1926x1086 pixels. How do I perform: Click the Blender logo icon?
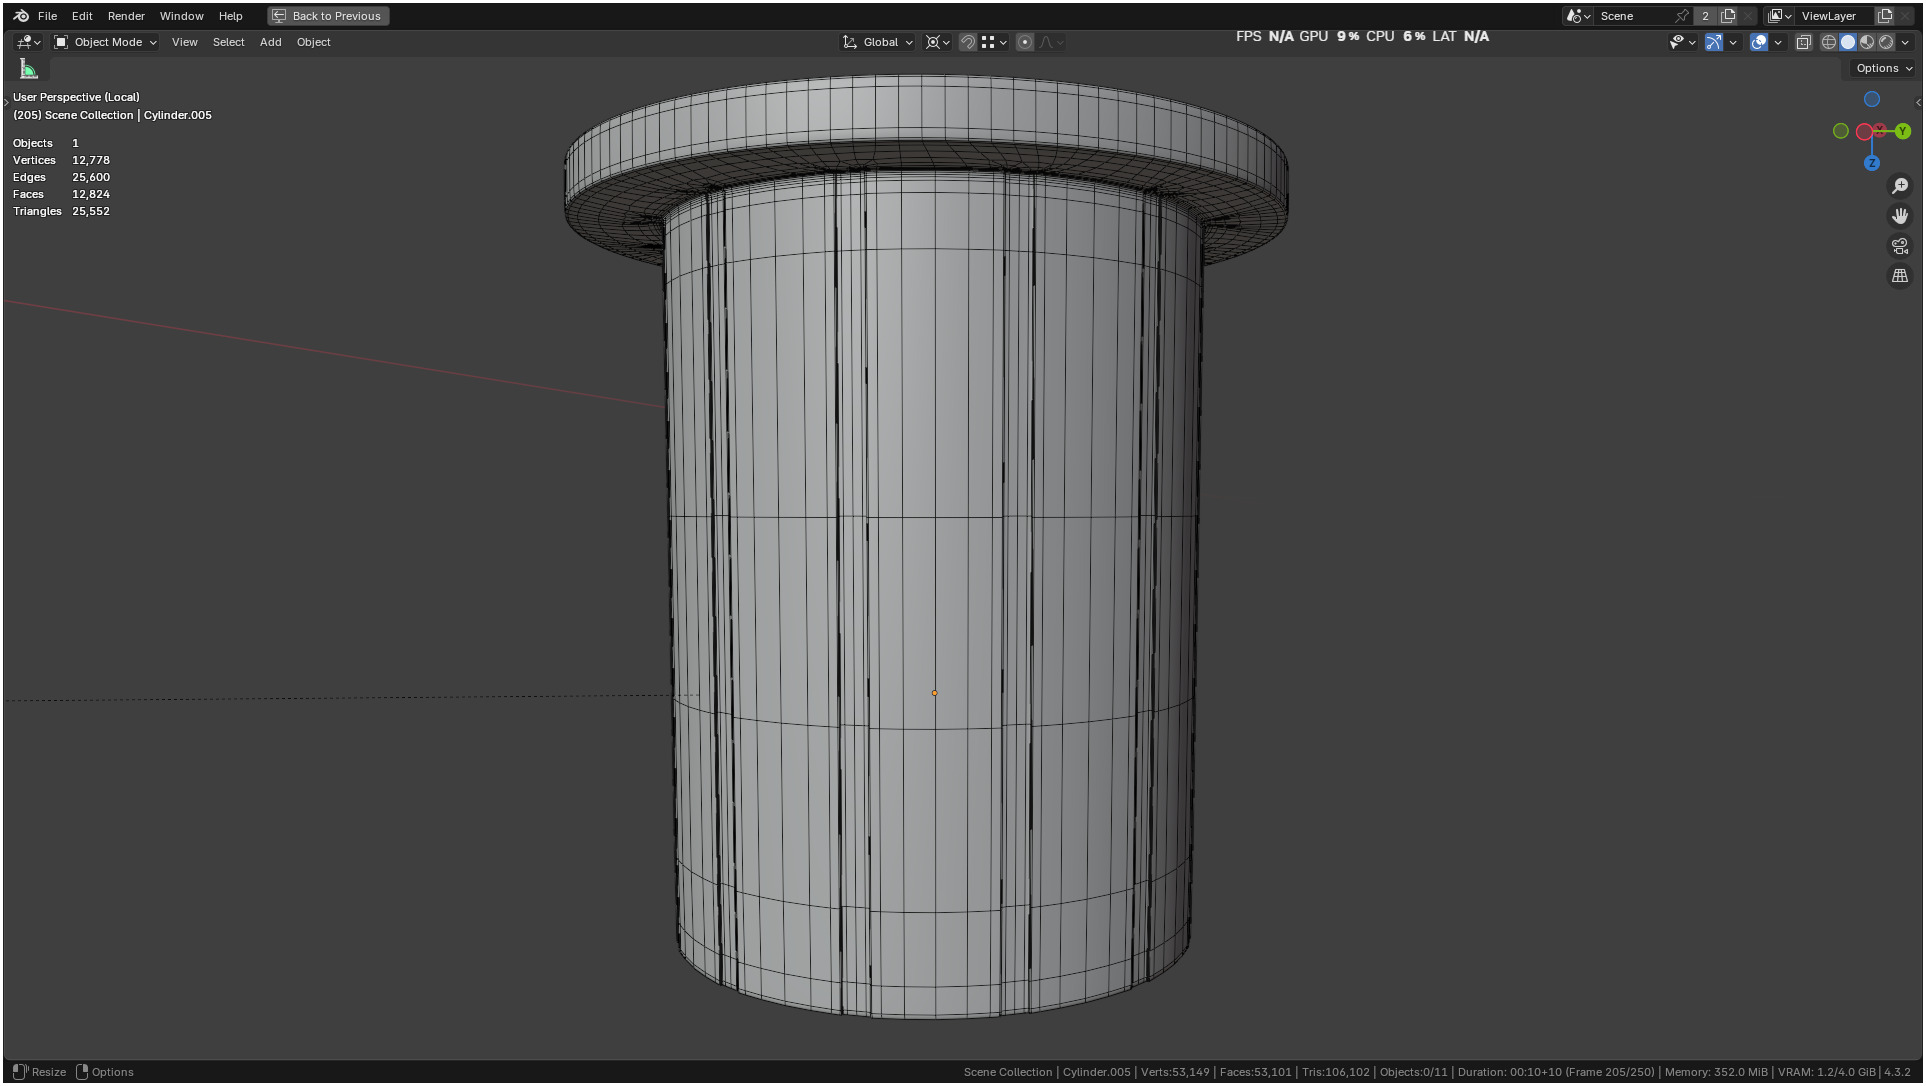21,16
